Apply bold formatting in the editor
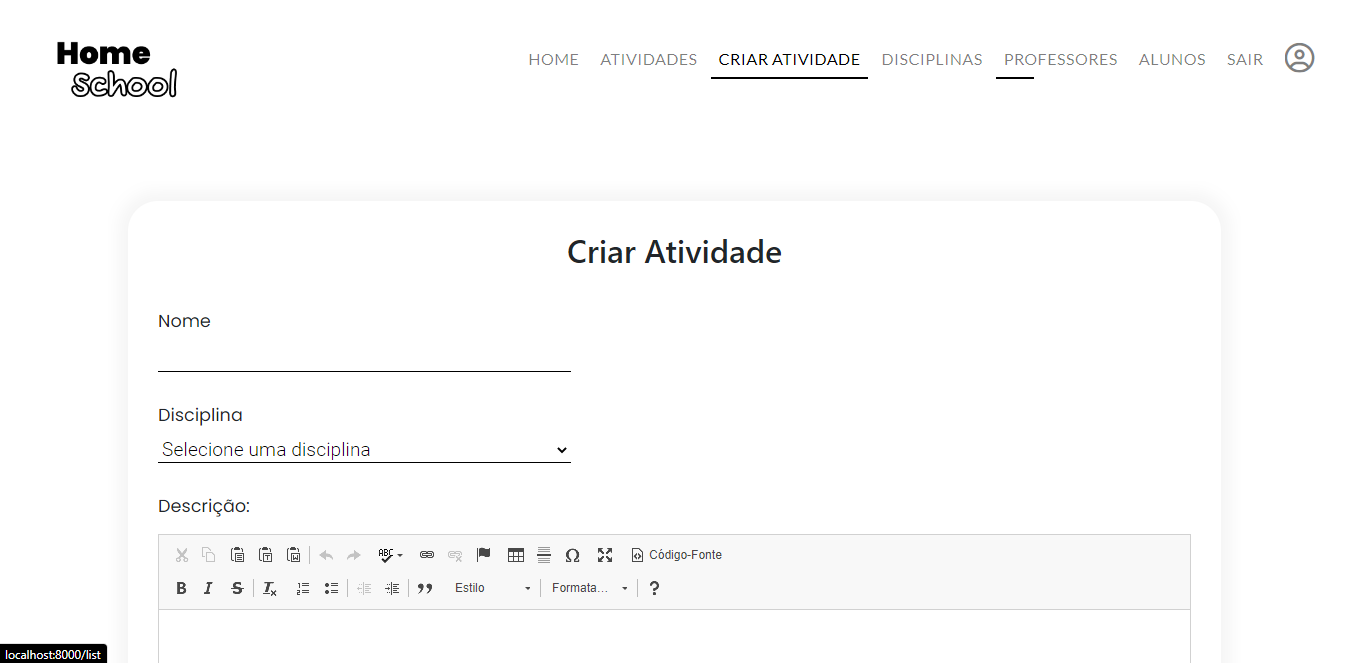 tap(181, 588)
